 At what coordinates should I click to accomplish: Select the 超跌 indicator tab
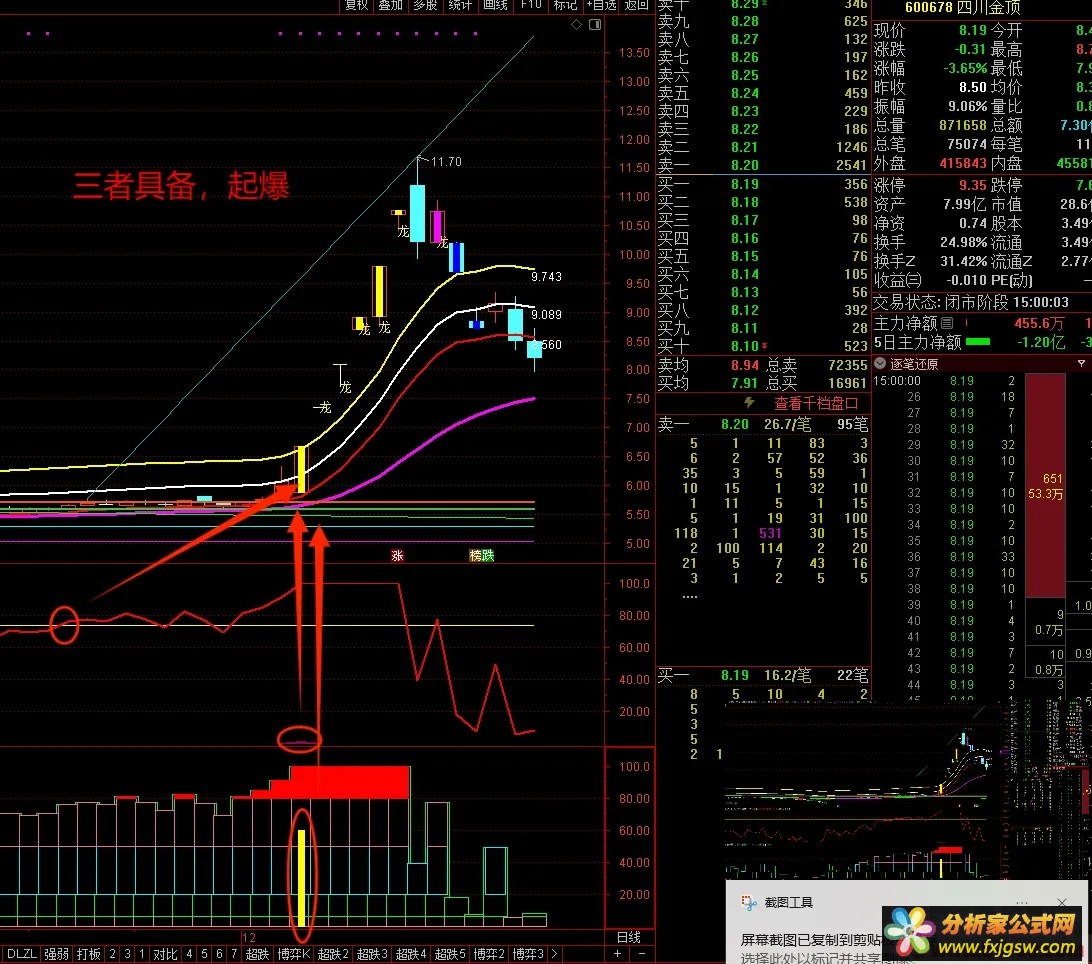[257, 954]
